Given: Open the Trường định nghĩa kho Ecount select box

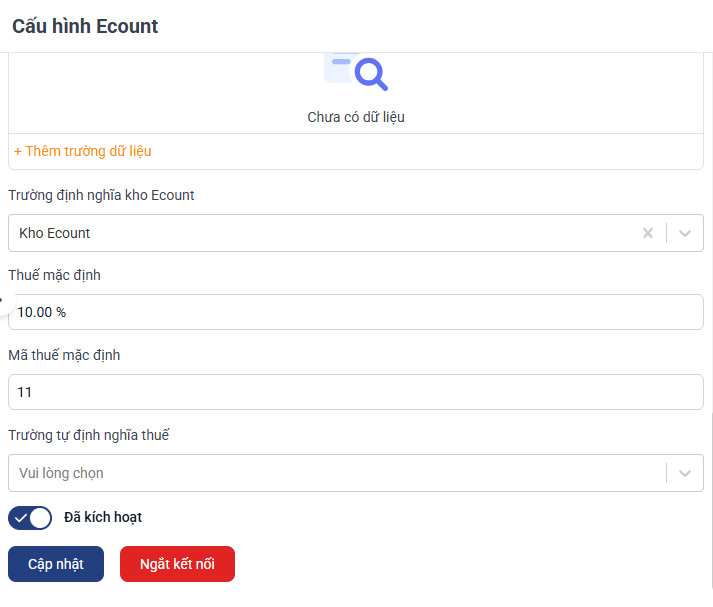Looking at the screenshot, I should (320, 233).
